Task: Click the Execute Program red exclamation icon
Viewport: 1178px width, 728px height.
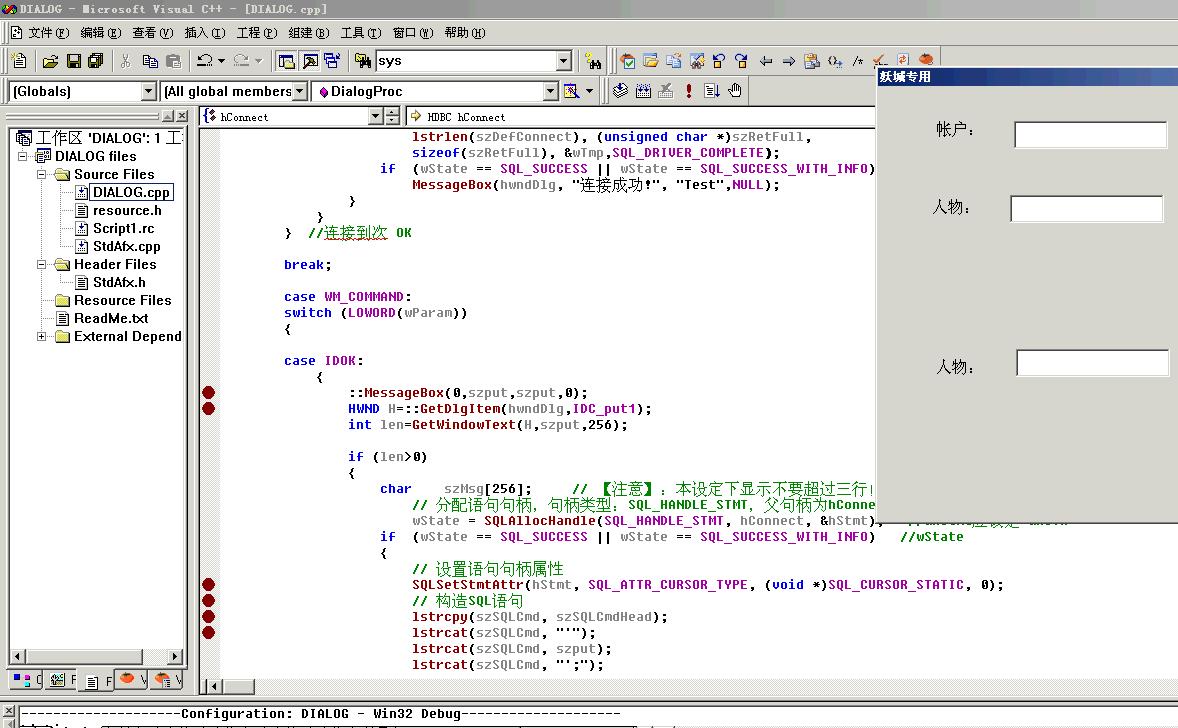Action: pyautogui.click(x=689, y=91)
